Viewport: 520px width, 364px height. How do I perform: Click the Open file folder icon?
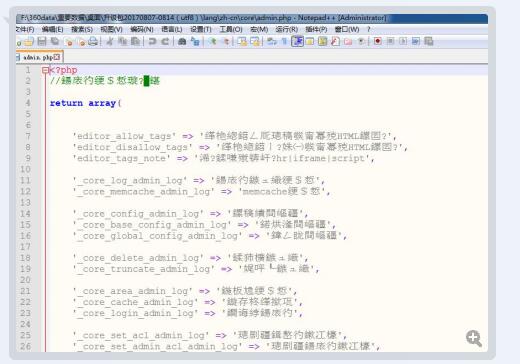point(29,41)
